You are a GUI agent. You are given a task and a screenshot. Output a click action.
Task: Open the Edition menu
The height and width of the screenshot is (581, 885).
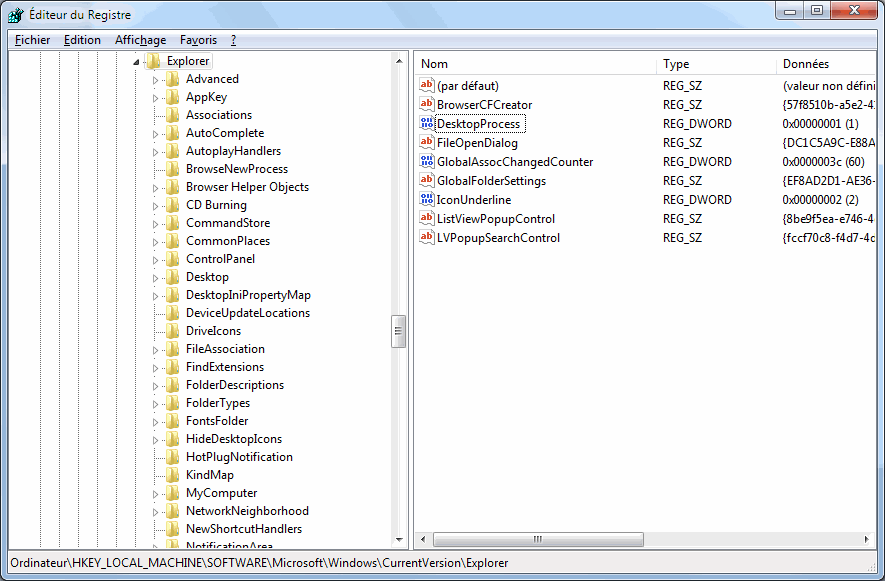(82, 40)
